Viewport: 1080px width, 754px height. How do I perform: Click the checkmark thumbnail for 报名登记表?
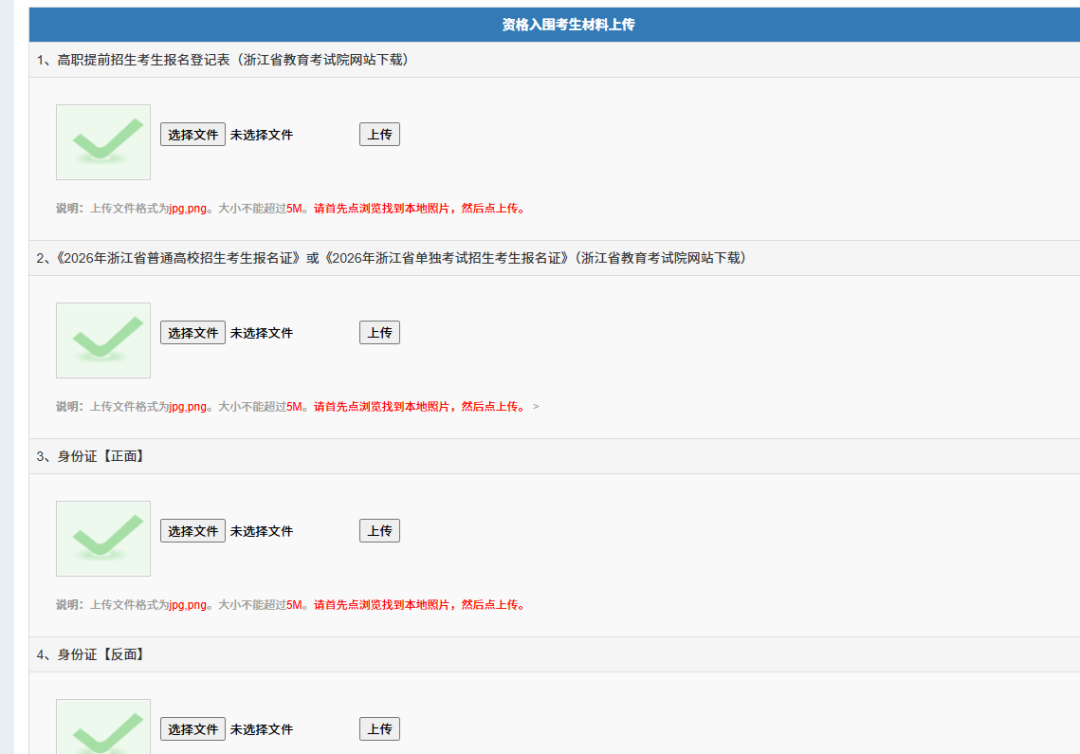103,142
